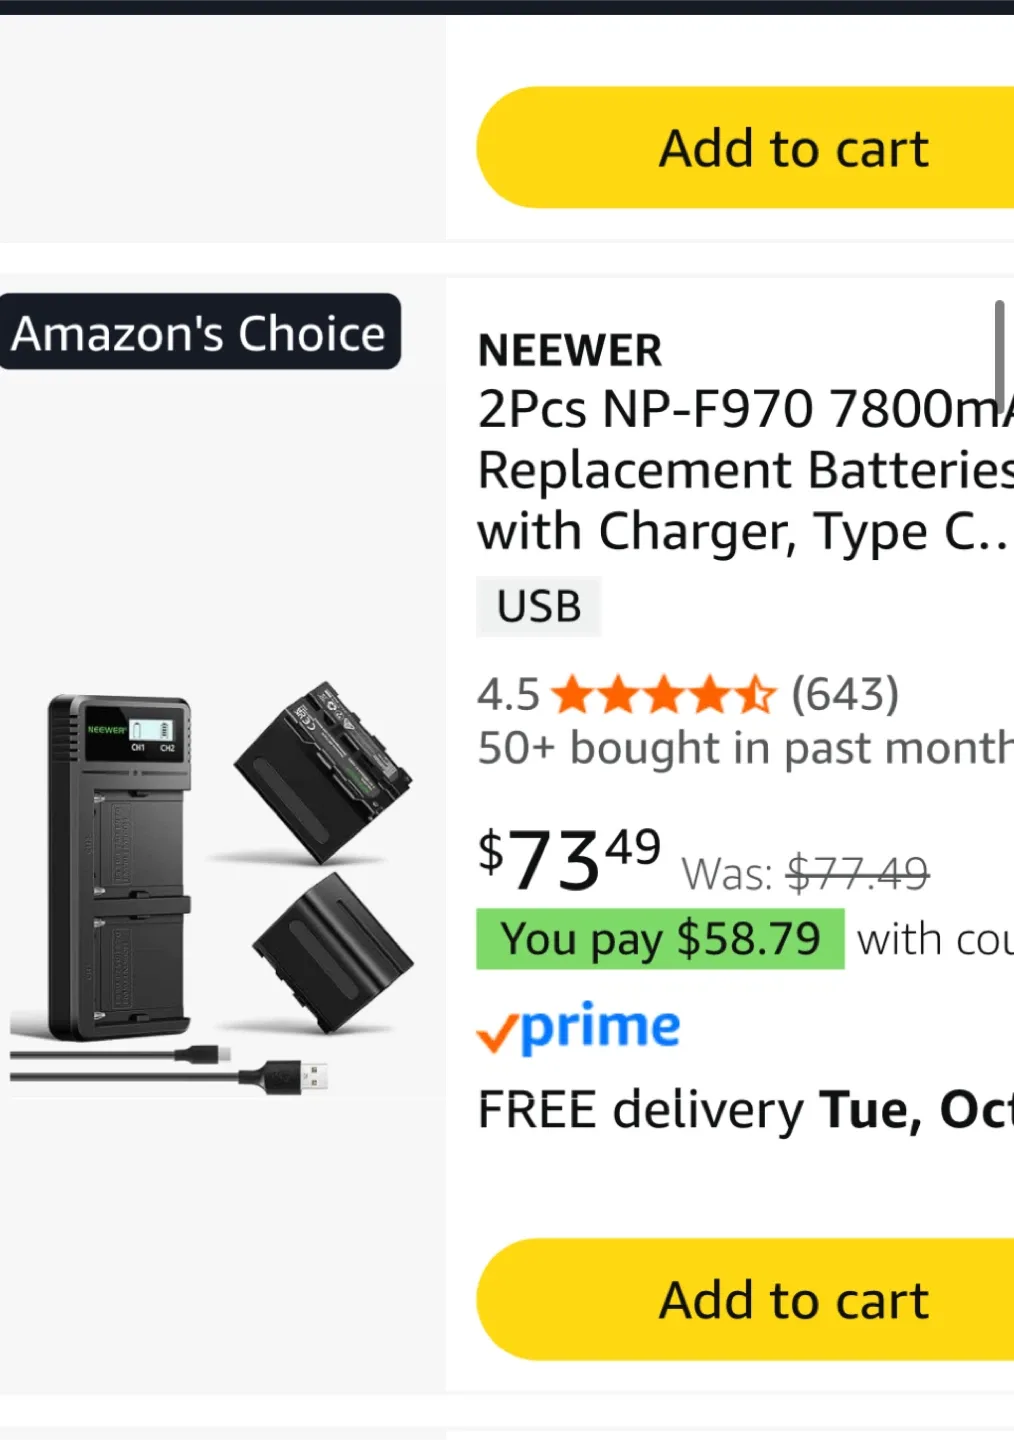
Task: Tap the FREE delivery Tue text
Action: click(745, 1110)
